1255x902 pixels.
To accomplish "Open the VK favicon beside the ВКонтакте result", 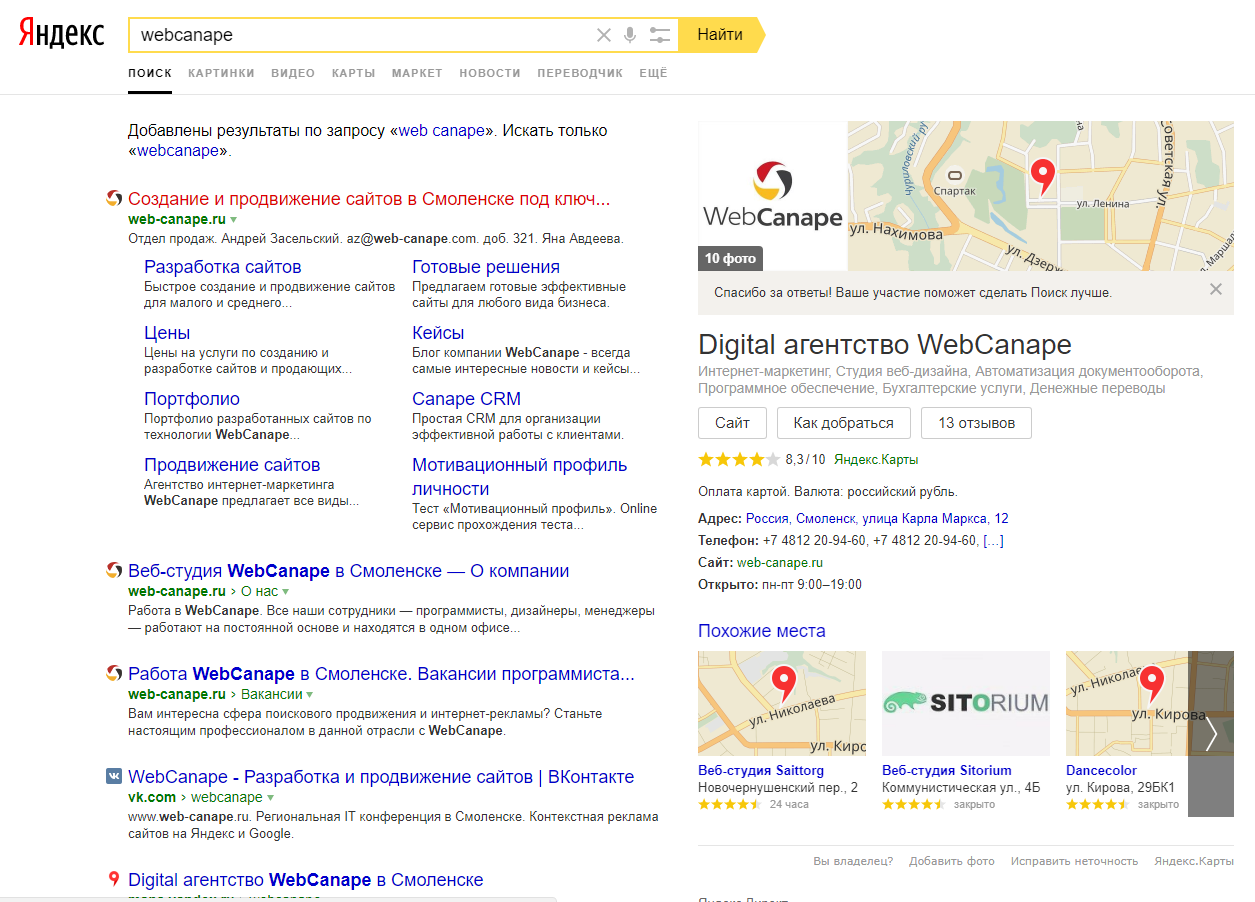I will (x=114, y=777).
